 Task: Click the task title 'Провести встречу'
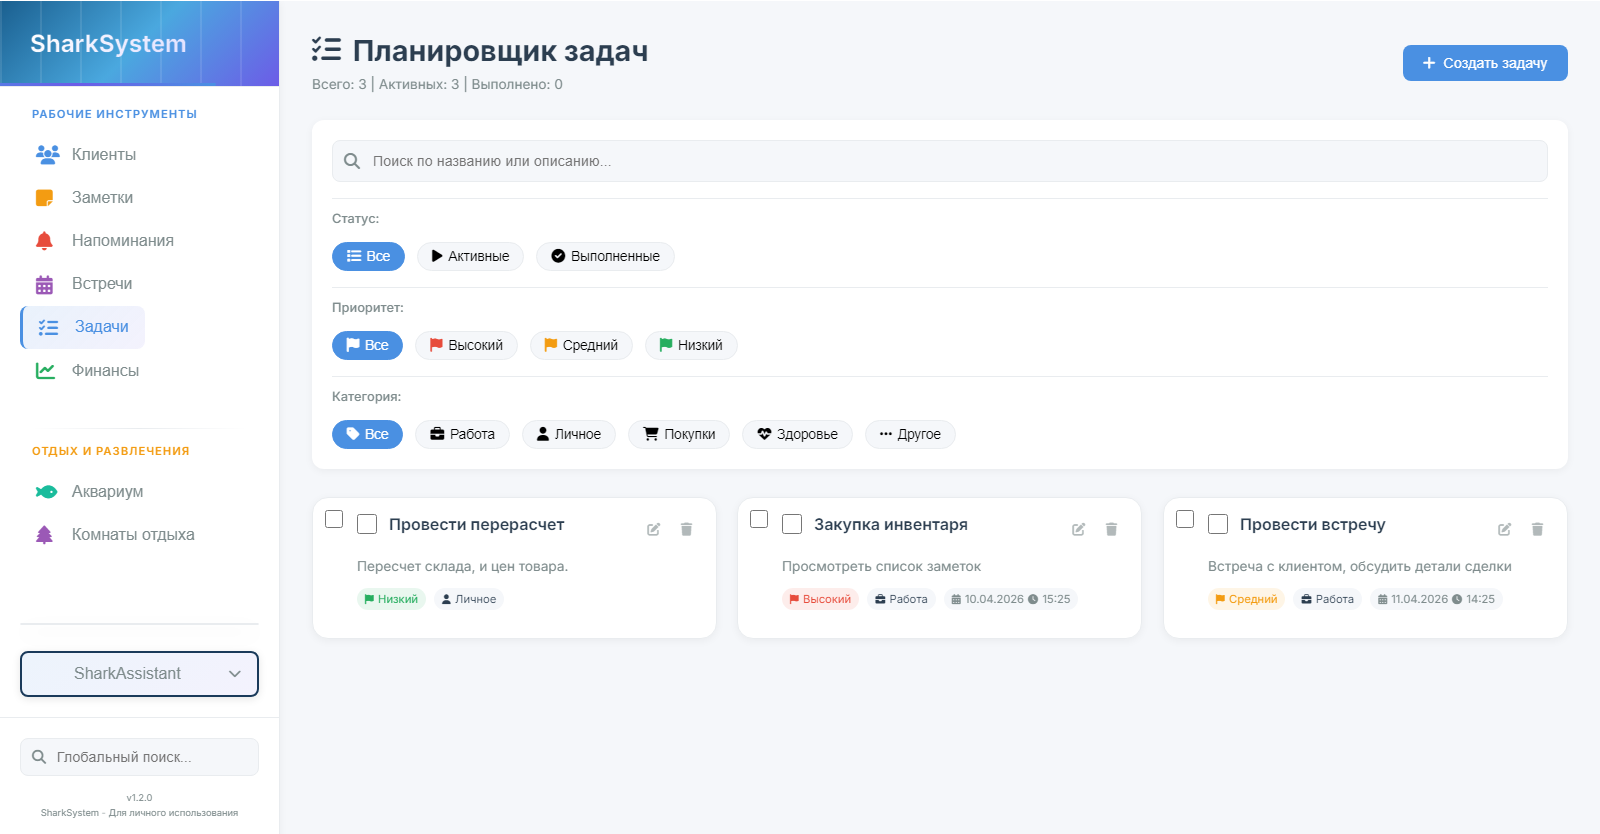click(1313, 525)
